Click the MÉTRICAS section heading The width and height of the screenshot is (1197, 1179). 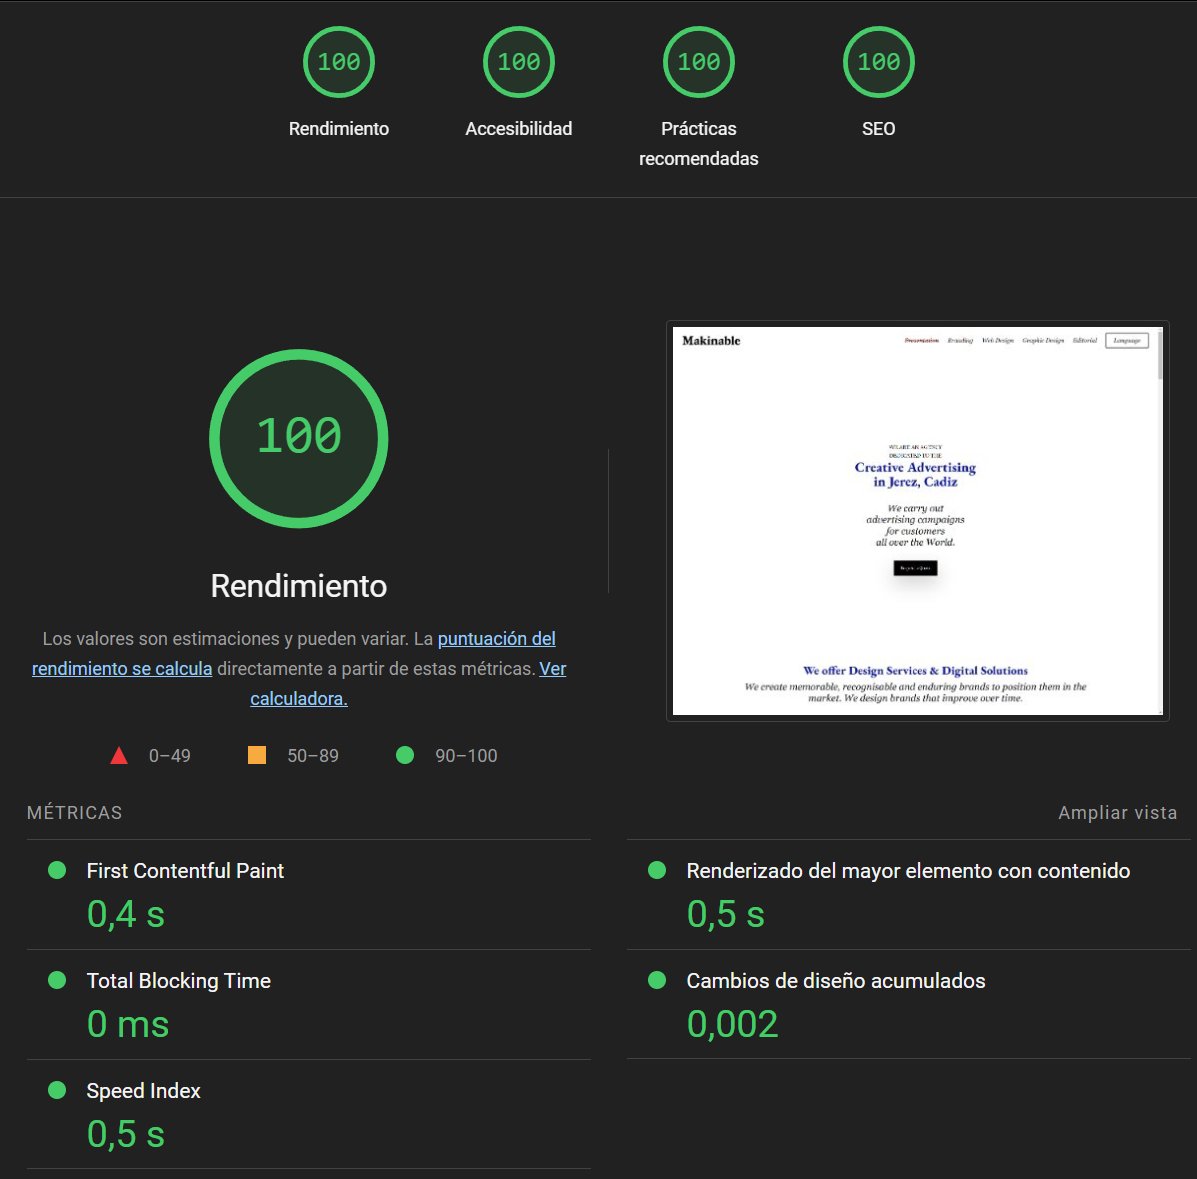click(74, 812)
